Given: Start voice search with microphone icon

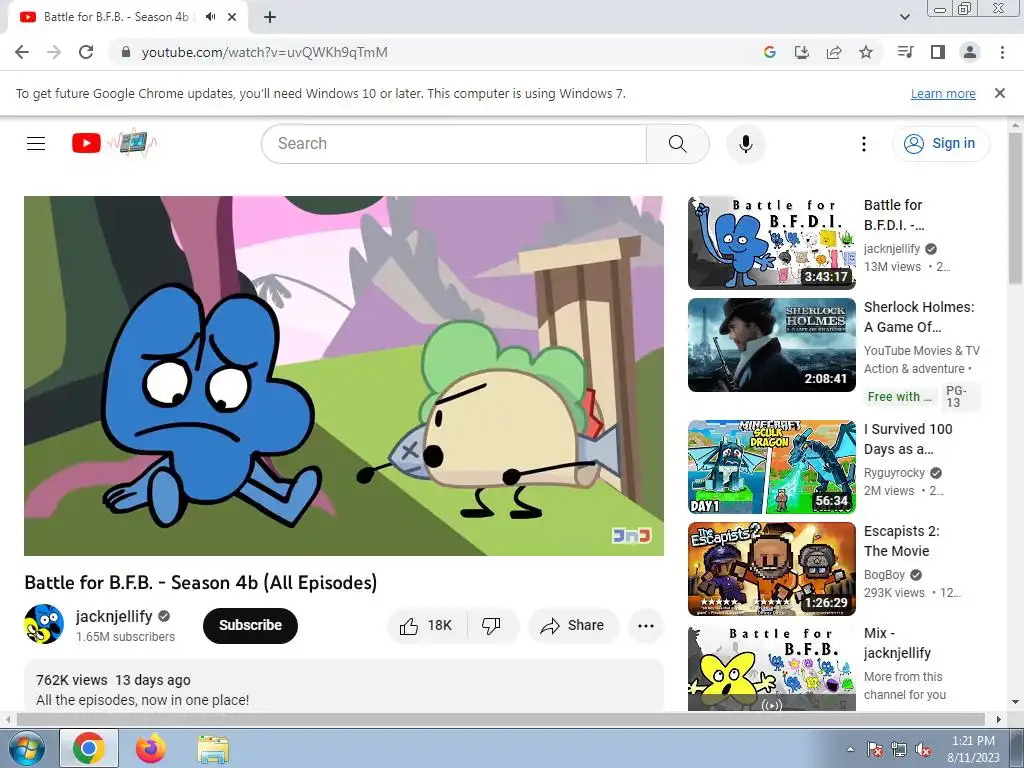Looking at the screenshot, I should tap(745, 144).
